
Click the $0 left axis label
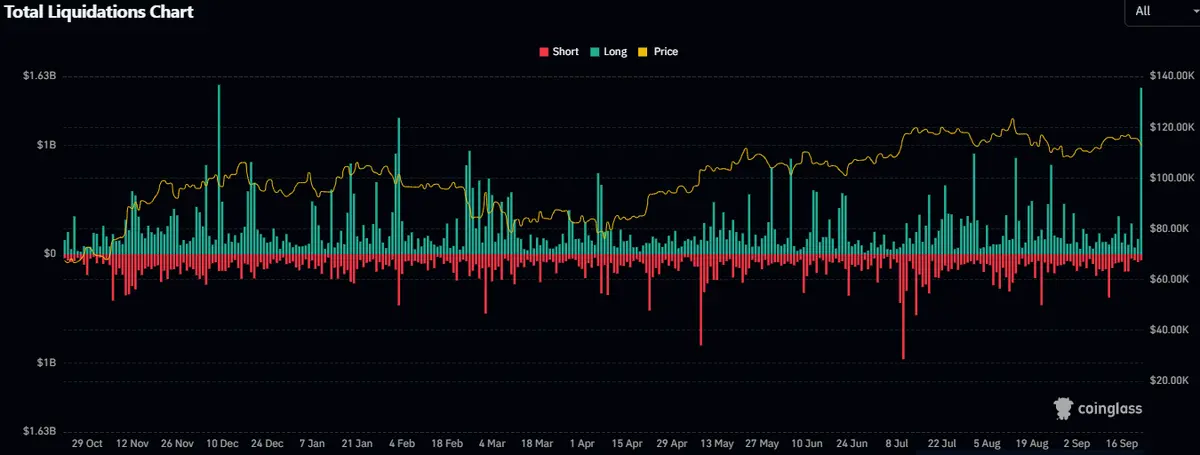[49, 253]
